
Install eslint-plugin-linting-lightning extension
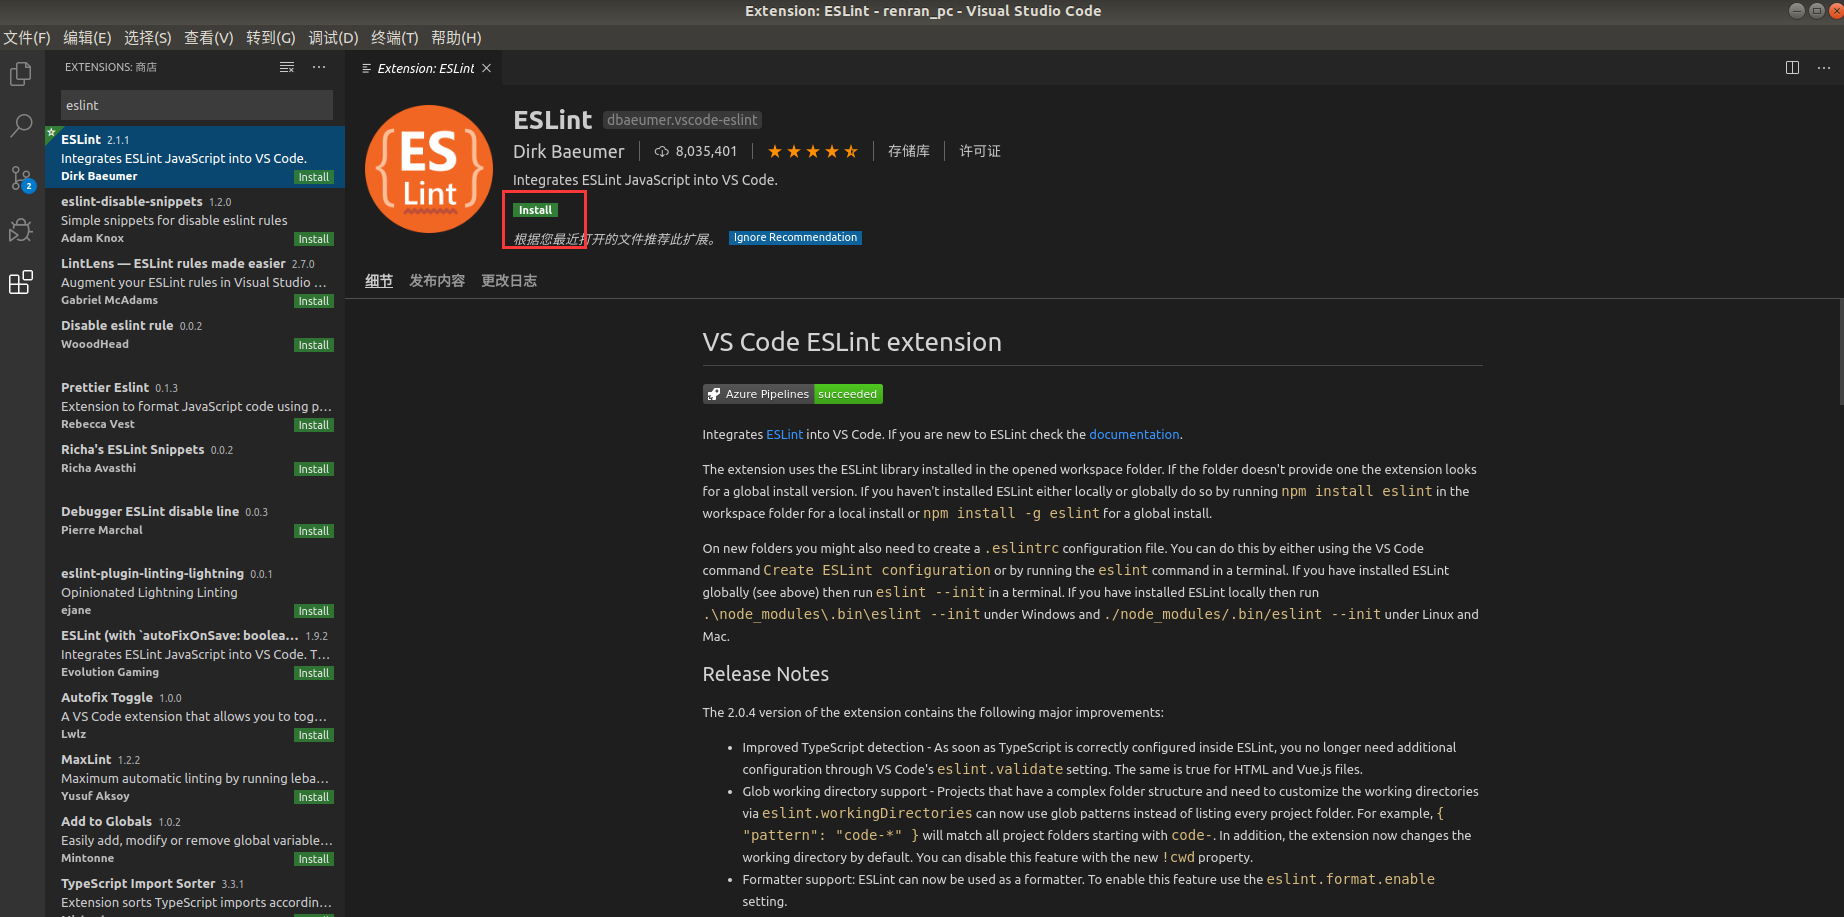click(x=313, y=611)
